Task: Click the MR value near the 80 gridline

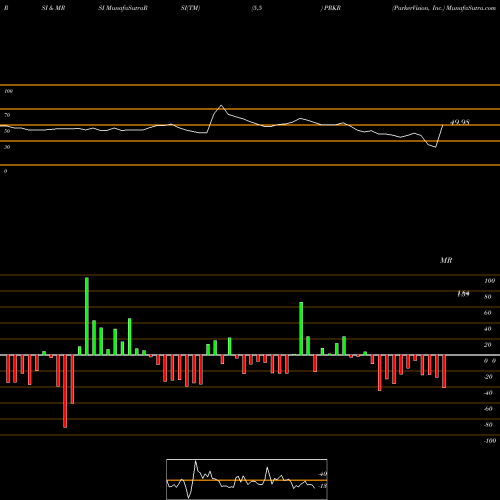Action: click(463, 294)
